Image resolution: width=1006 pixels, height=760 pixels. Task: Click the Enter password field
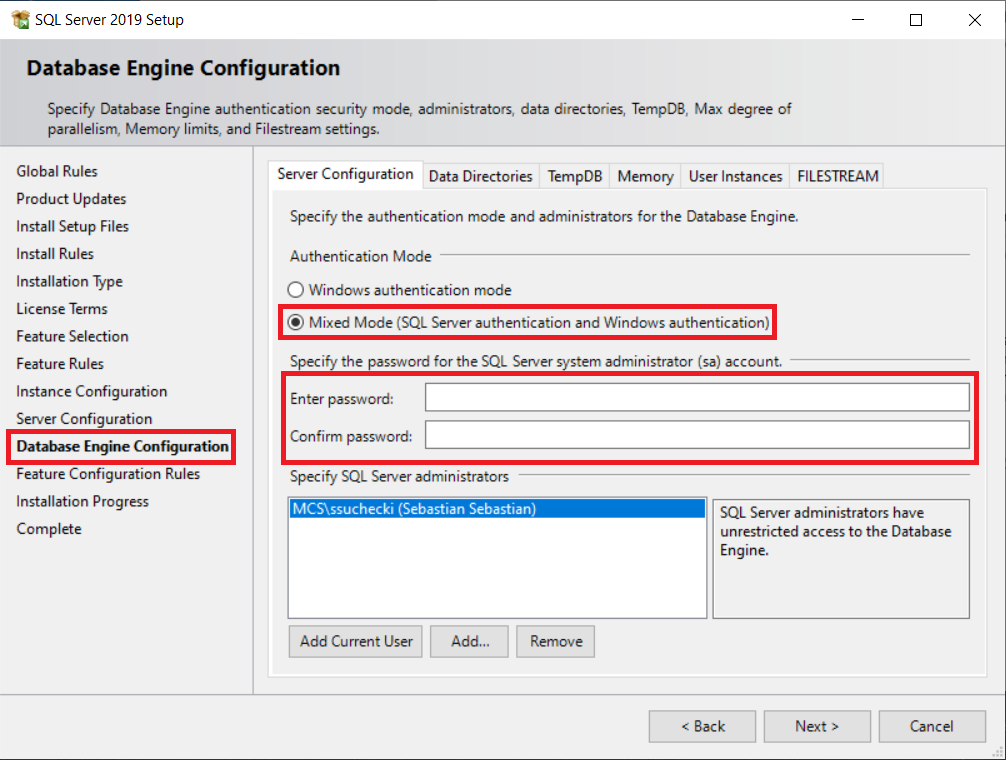[697, 398]
